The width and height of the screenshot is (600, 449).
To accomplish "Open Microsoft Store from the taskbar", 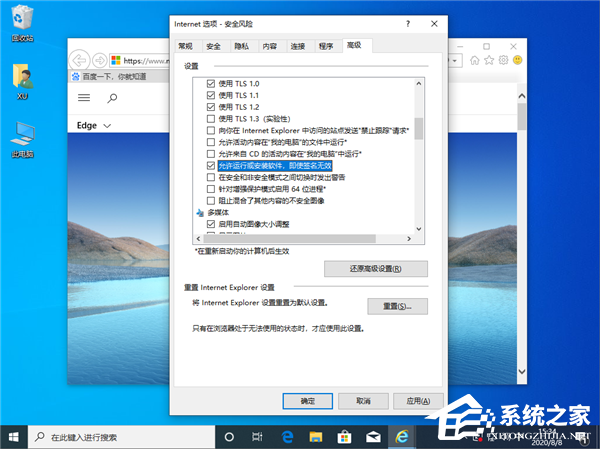I will point(344,437).
